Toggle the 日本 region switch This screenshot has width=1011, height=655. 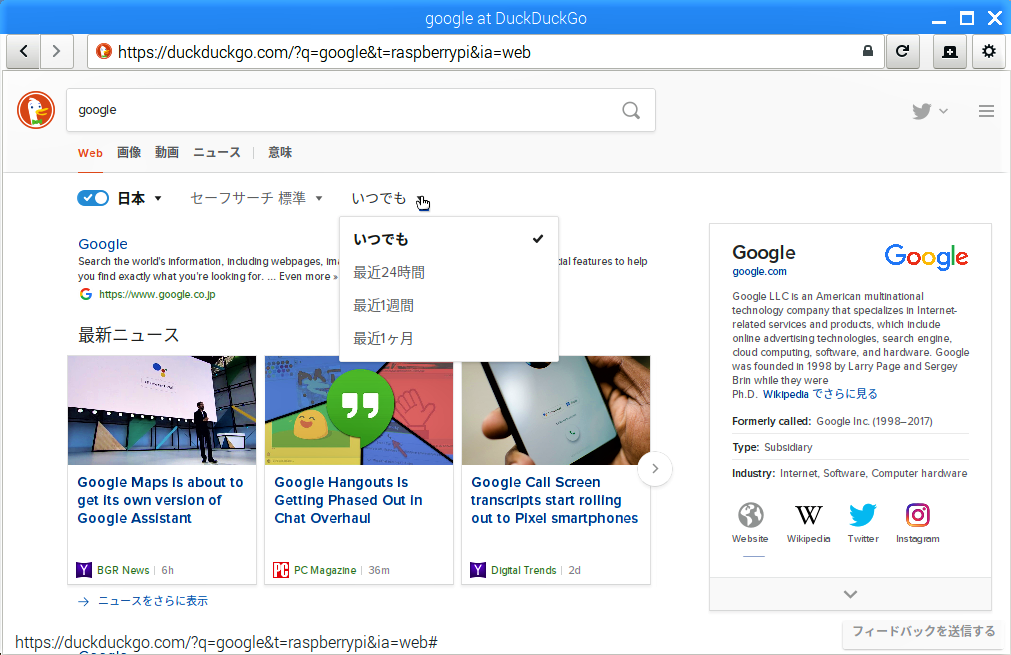coord(93,198)
